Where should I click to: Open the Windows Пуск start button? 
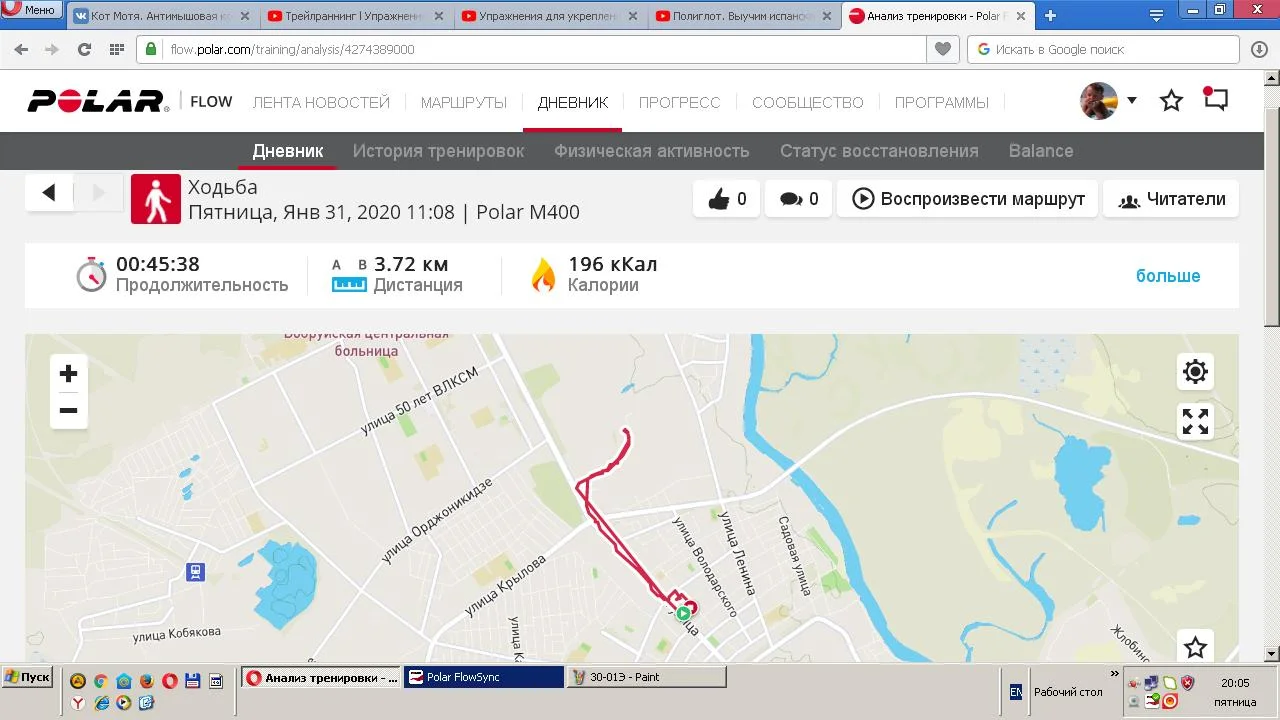pos(27,677)
